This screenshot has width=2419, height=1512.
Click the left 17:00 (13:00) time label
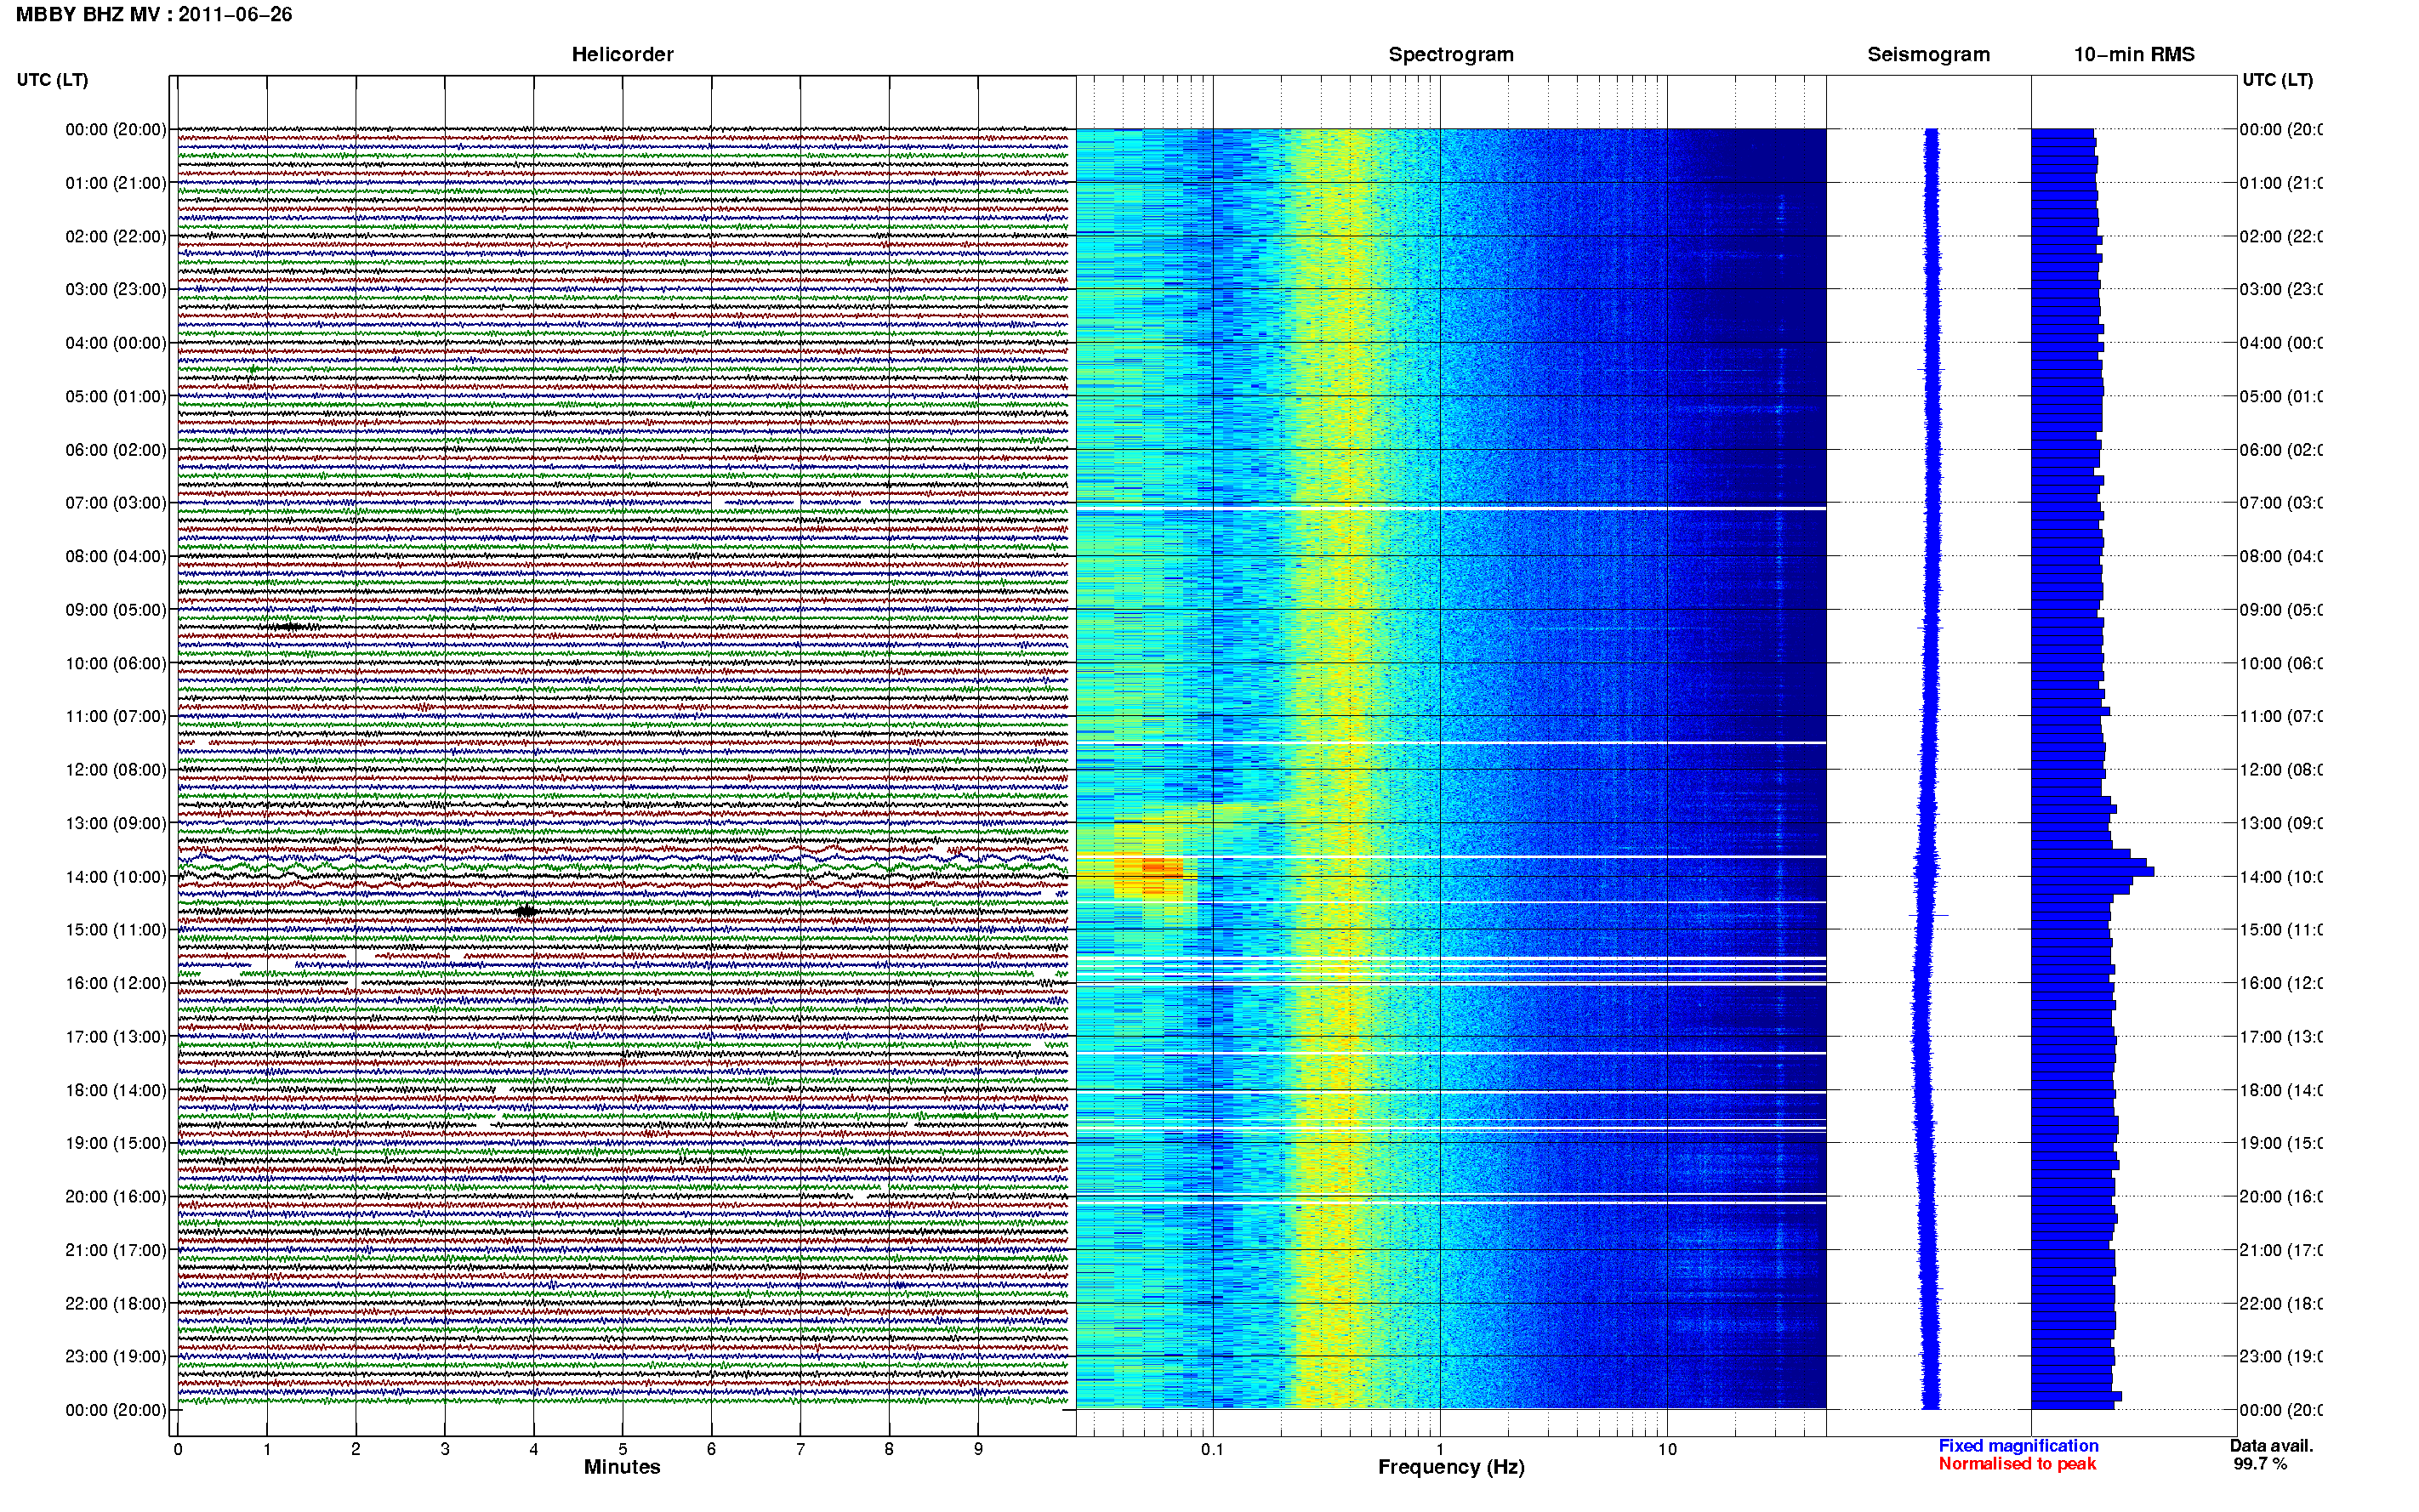(x=116, y=1036)
